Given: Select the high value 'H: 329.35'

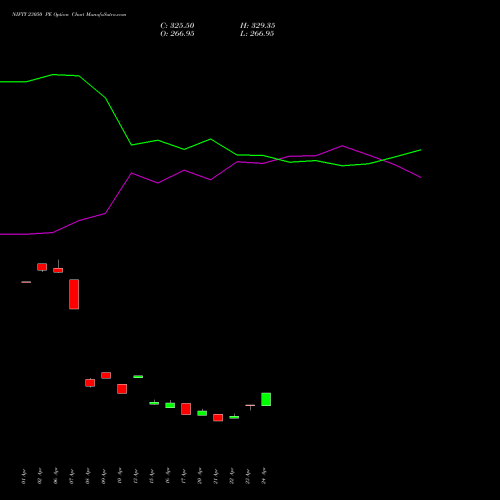Looking at the screenshot, I should point(258,26).
